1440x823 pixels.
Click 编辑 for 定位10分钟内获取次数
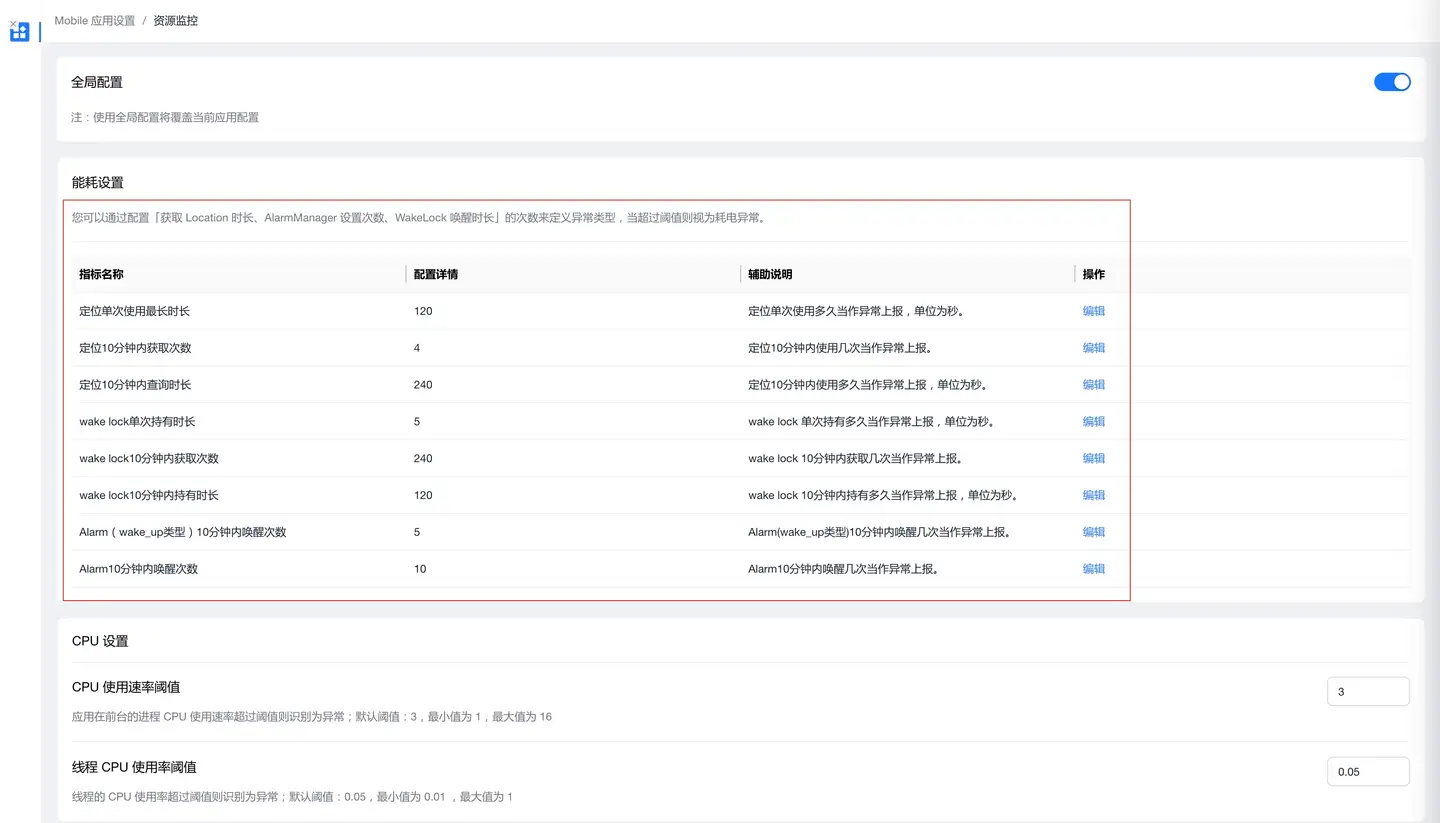point(1093,348)
